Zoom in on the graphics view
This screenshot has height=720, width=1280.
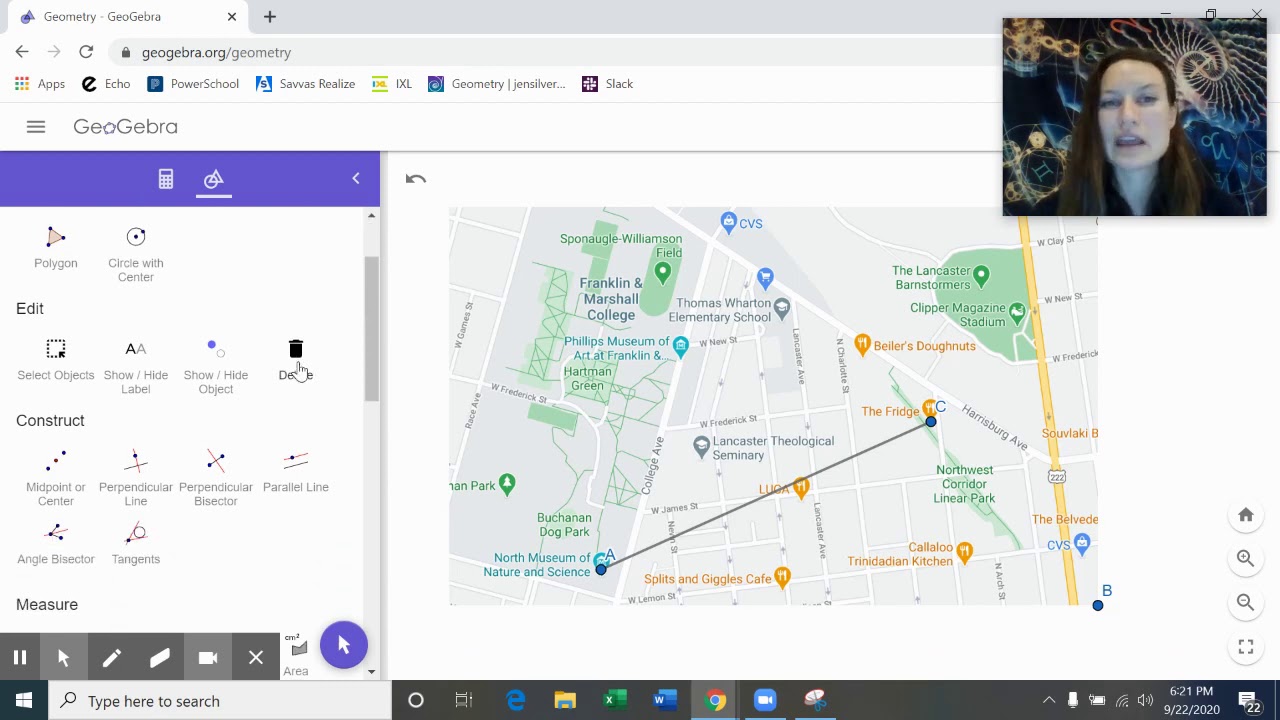pos(1246,559)
